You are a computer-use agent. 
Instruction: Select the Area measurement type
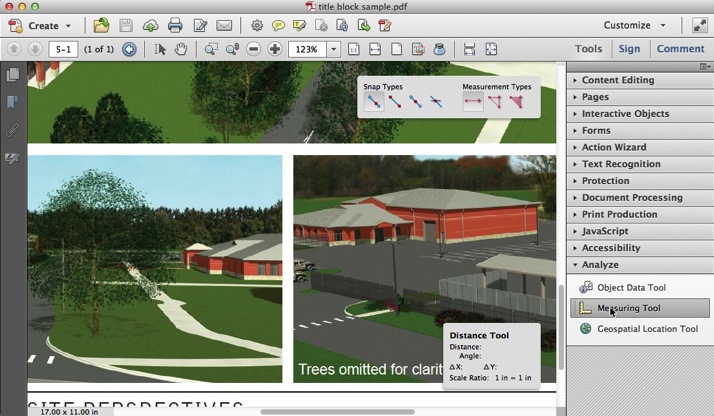coord(516,101)
